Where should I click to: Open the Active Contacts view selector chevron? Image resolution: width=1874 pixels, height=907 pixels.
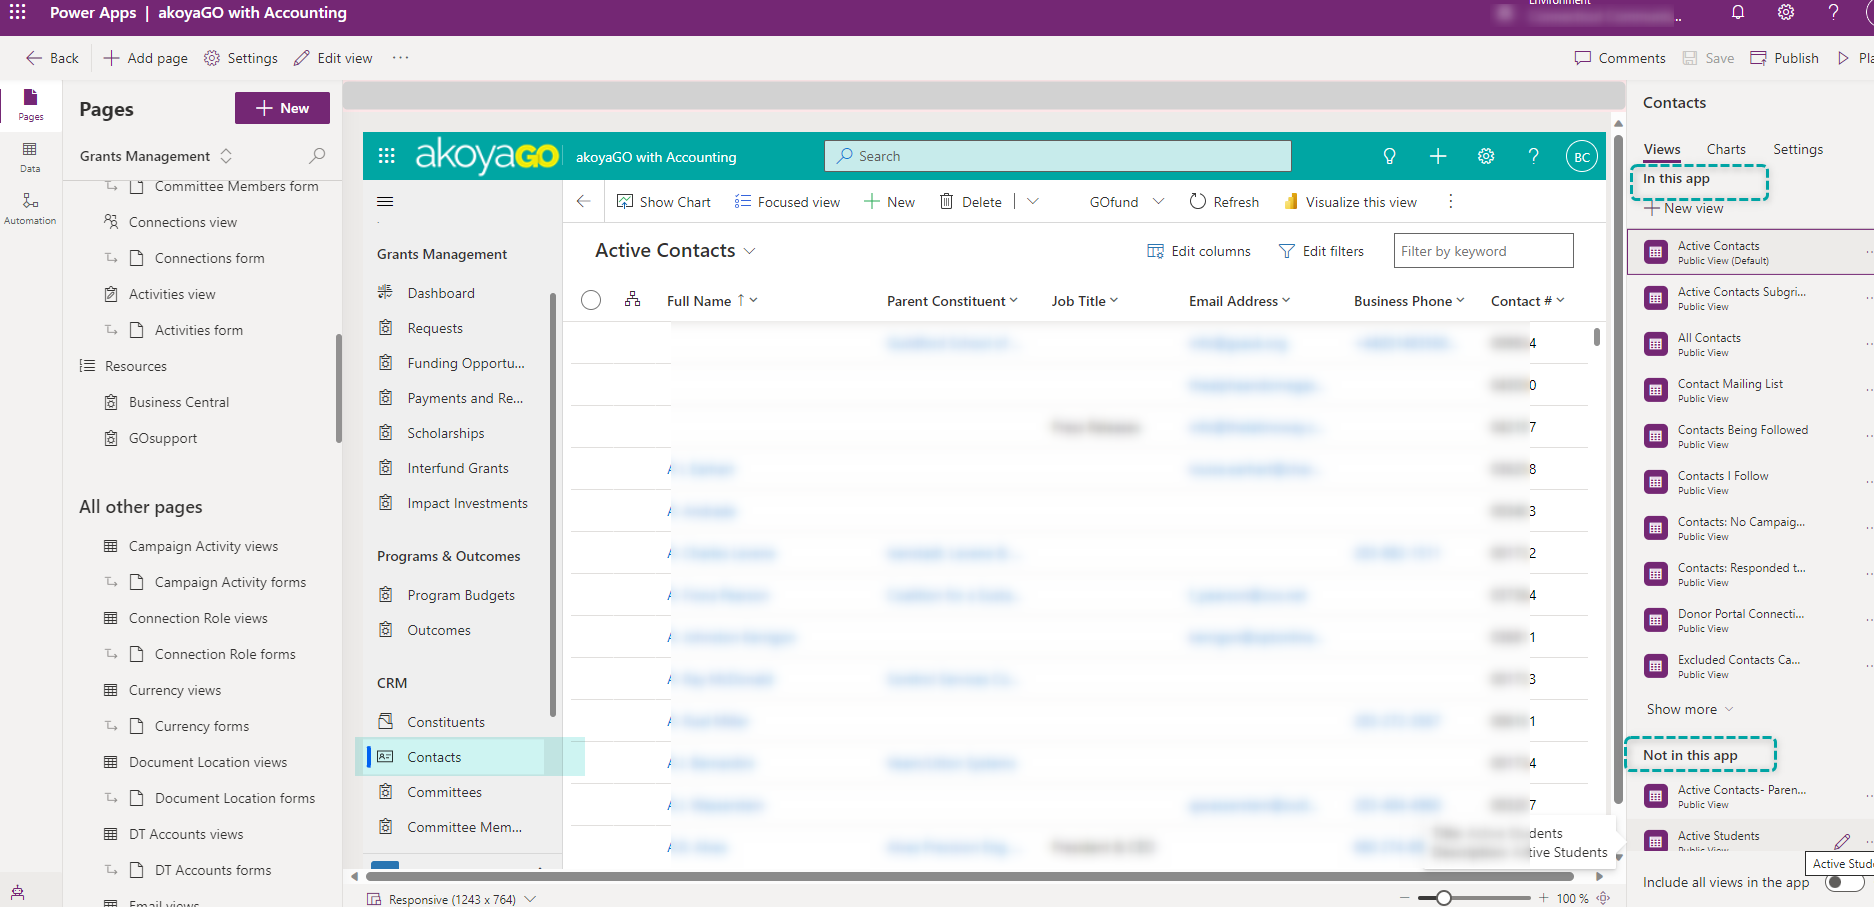pyautogui.click(x=750, y=251)
